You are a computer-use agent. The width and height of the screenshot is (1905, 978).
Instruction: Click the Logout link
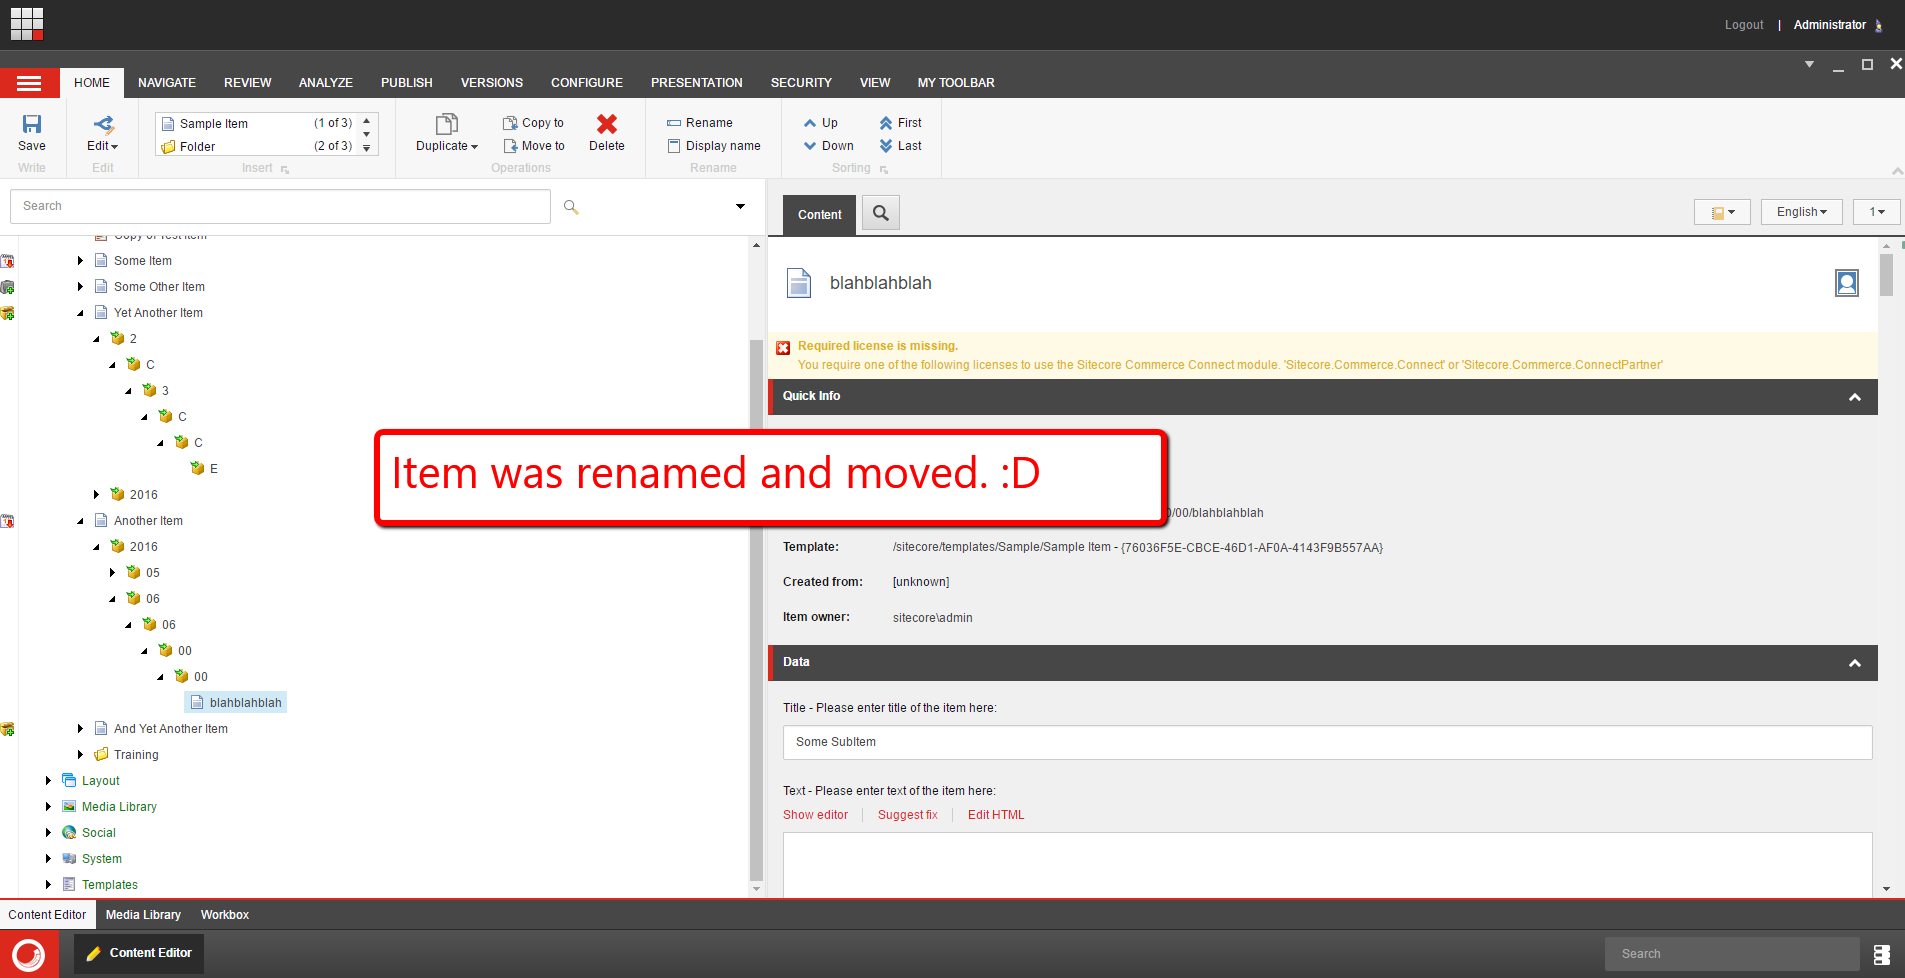(x=1743, y=25)
